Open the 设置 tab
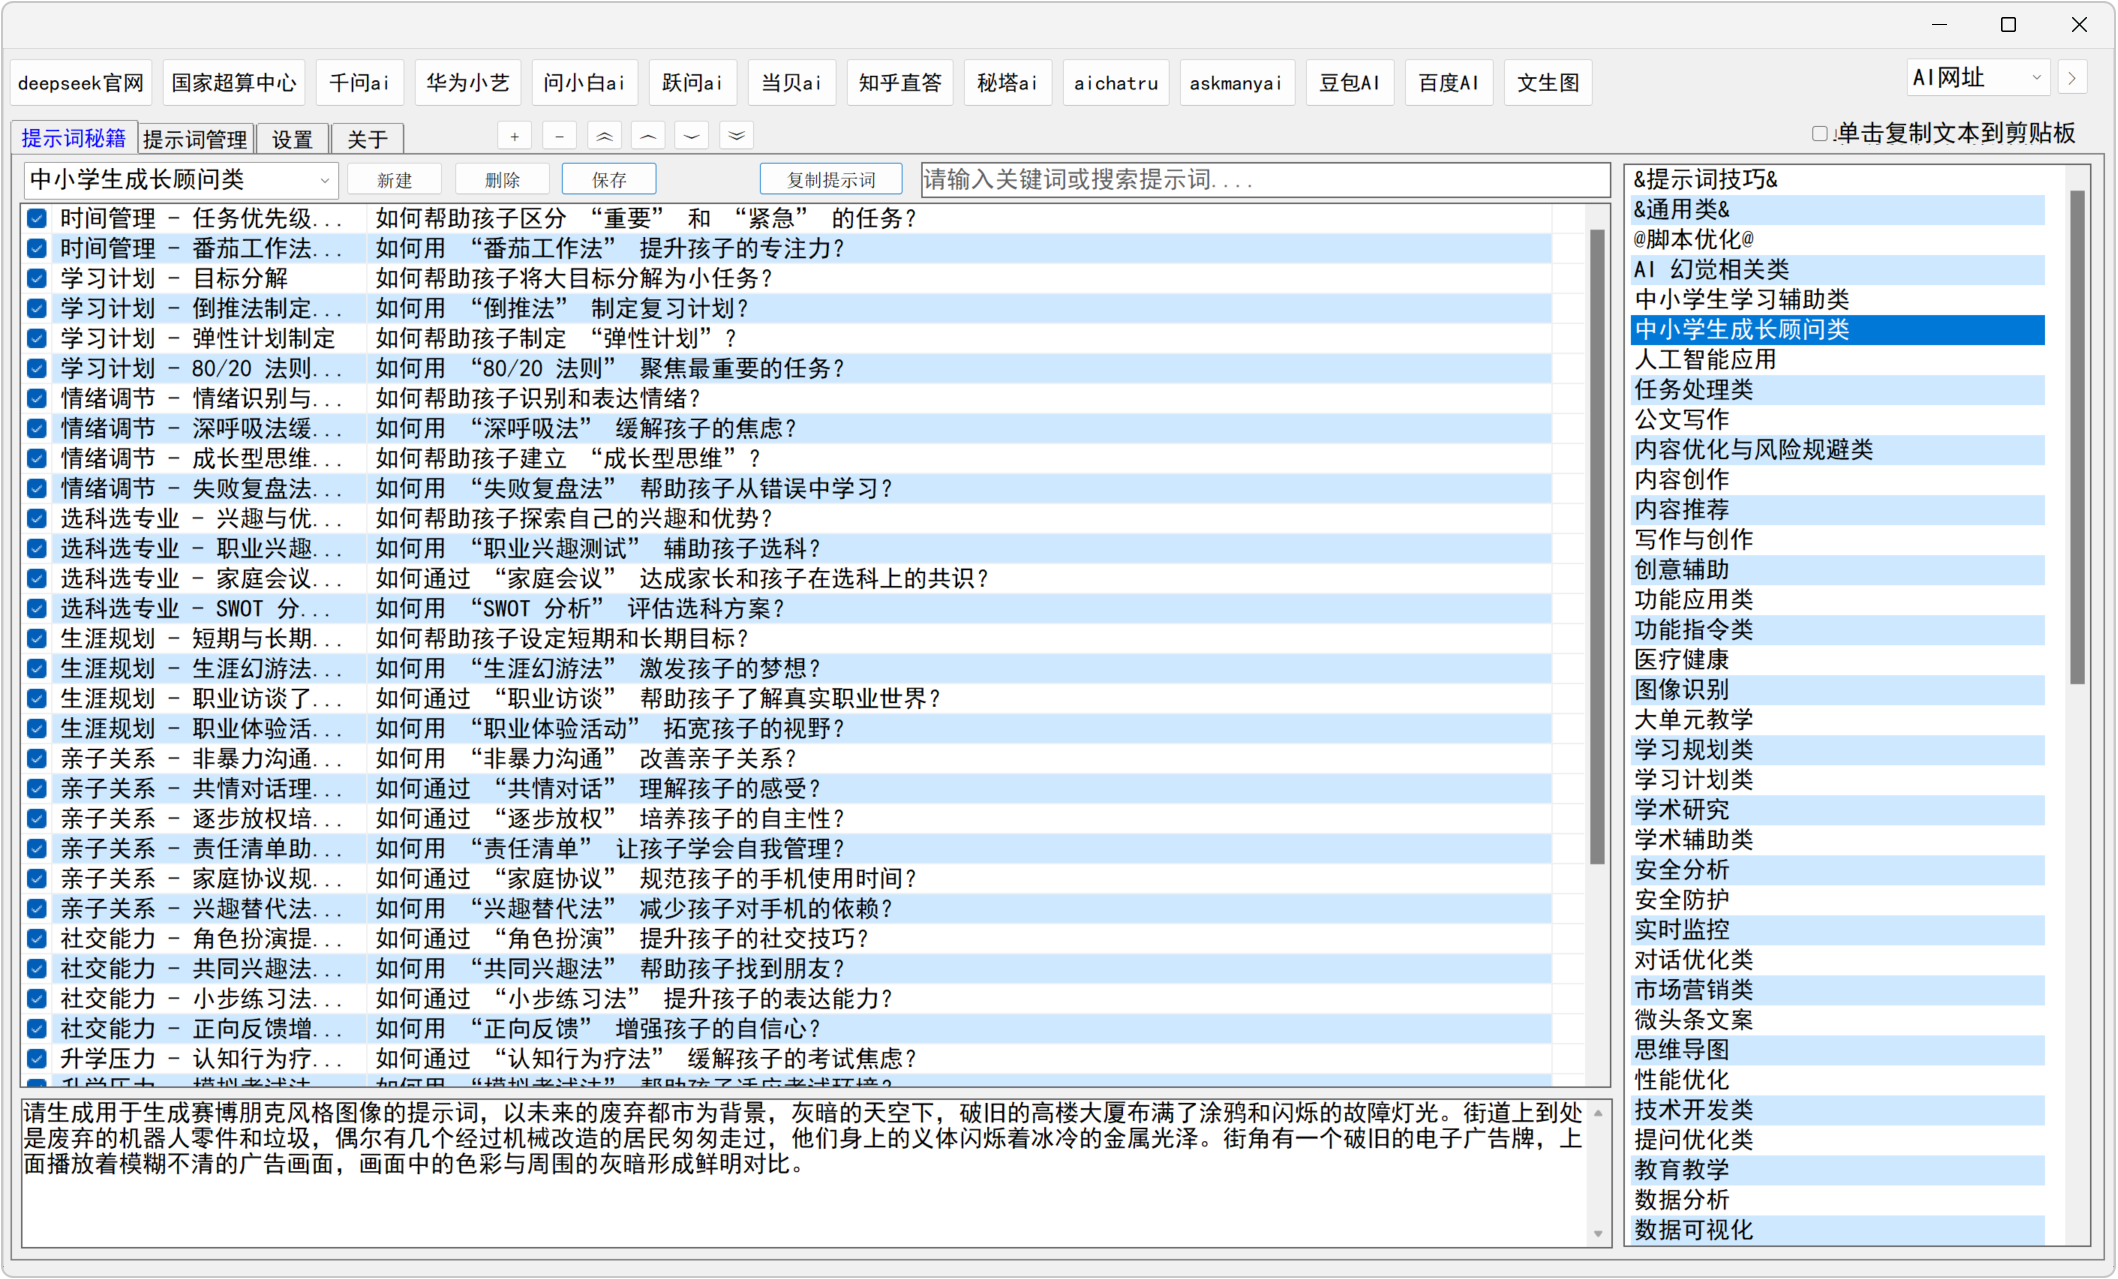Screen dimensions: 2118x1279 [292, 139]
